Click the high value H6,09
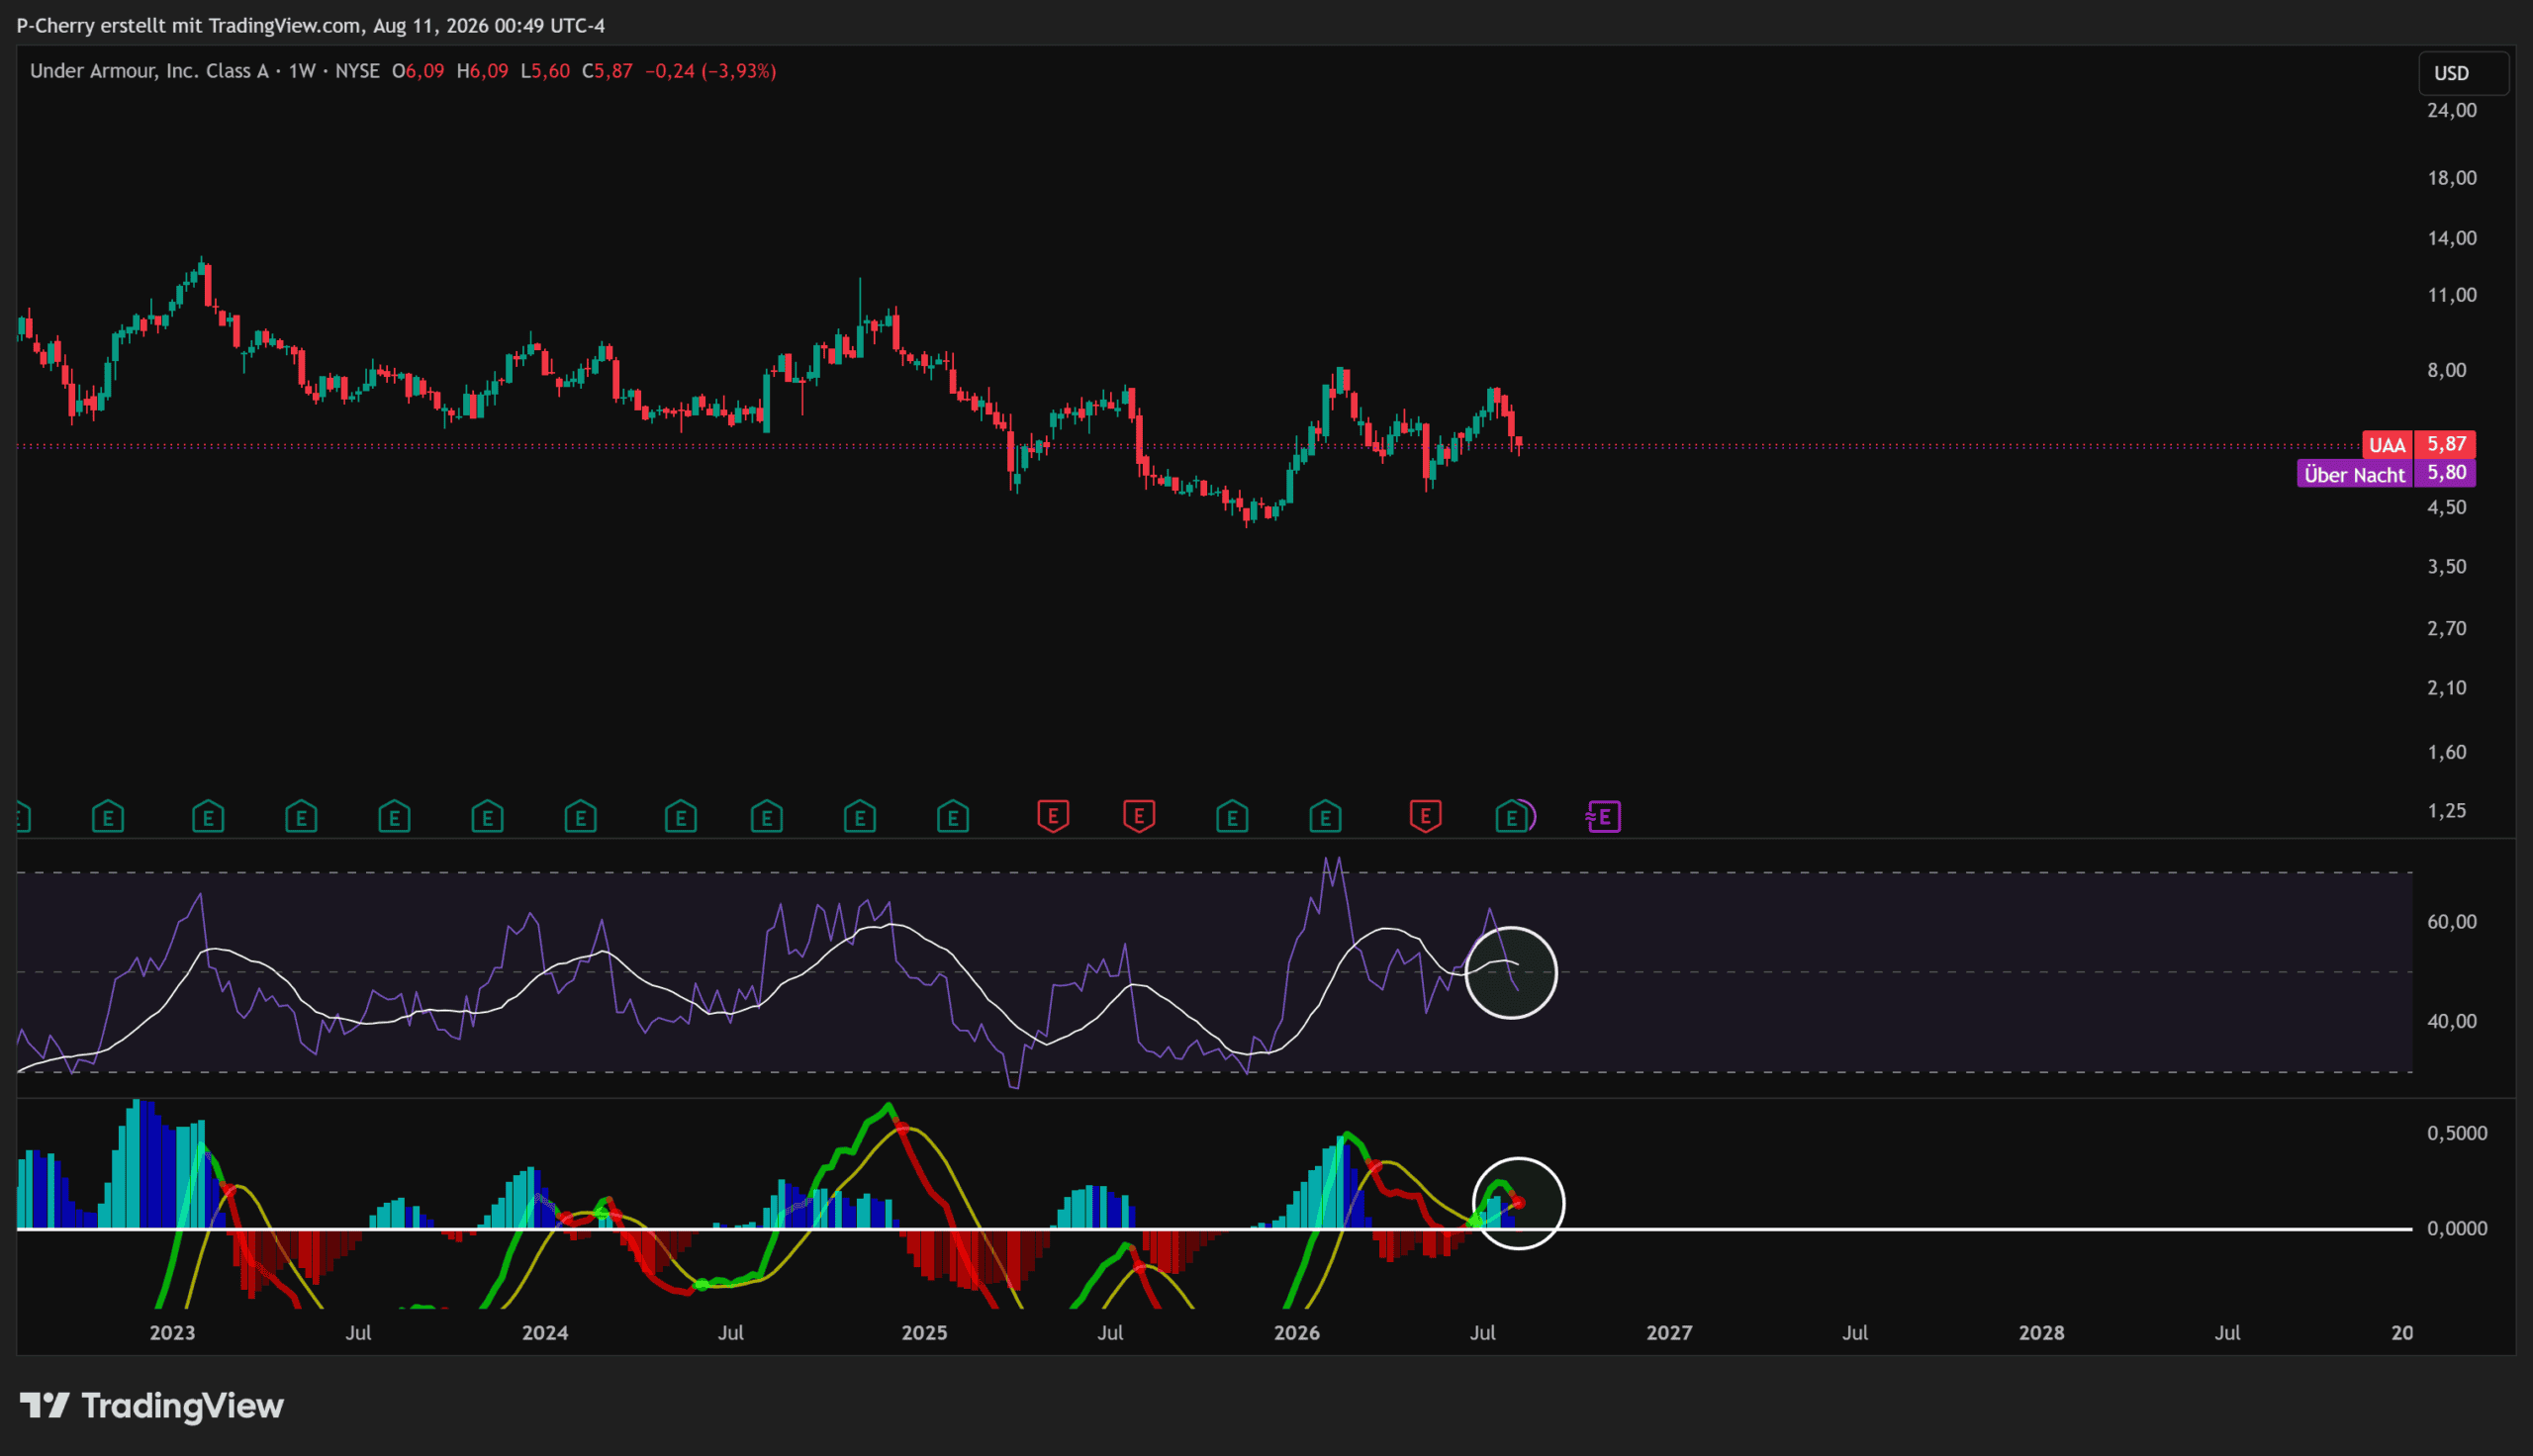Screen dimensions: 2533x1456 (x=482, y=71)
